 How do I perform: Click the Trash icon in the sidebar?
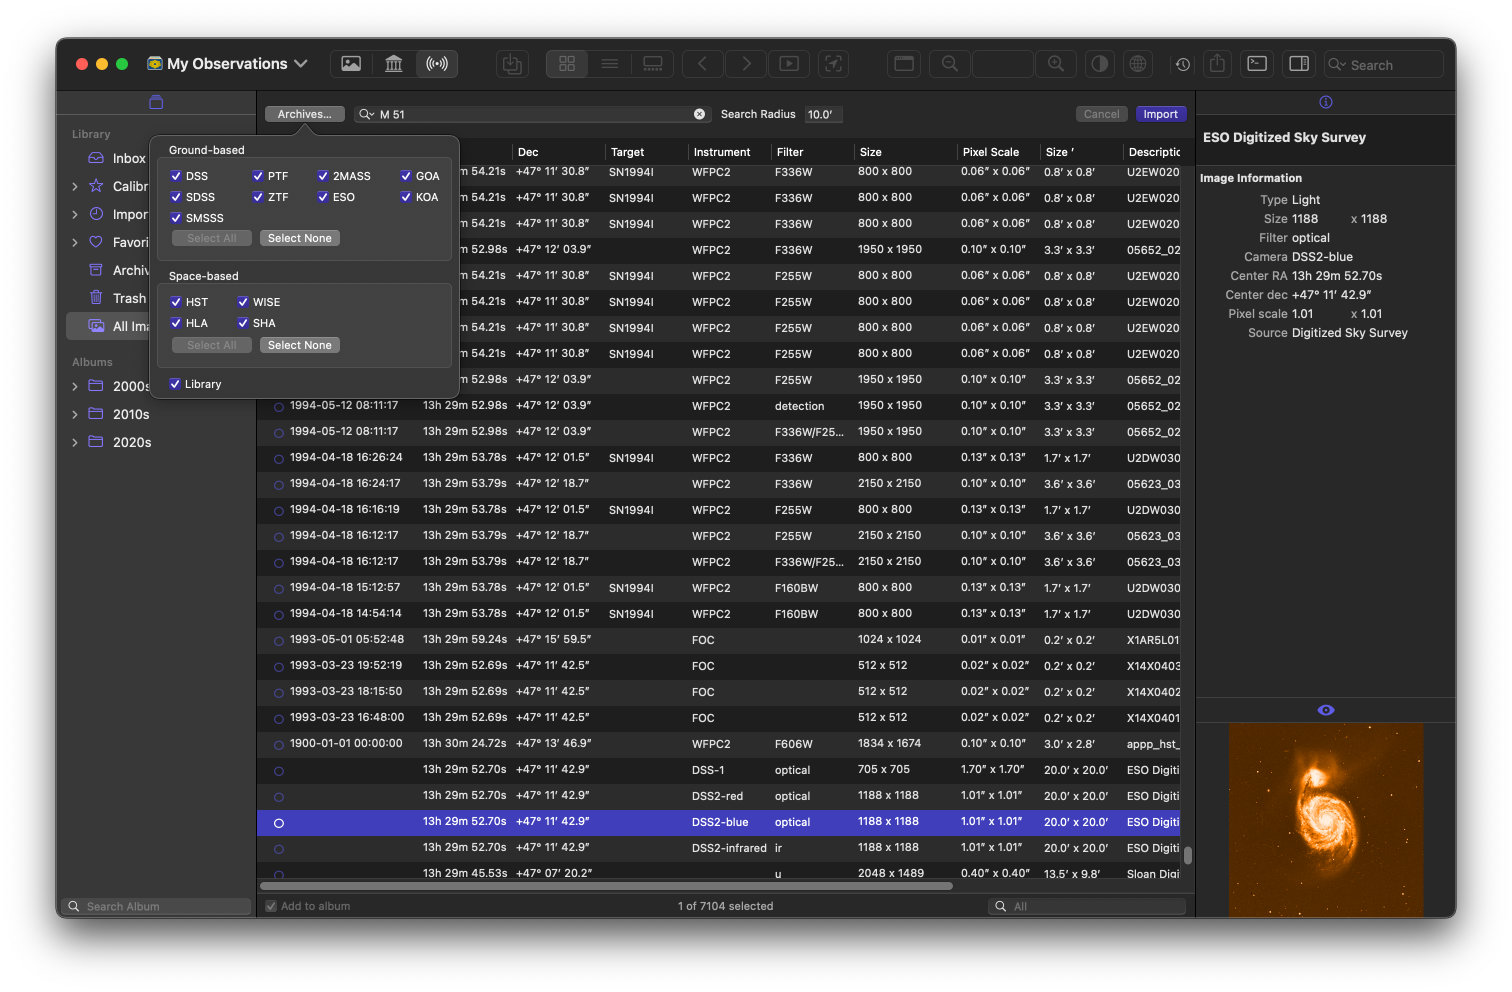[96, 297]
